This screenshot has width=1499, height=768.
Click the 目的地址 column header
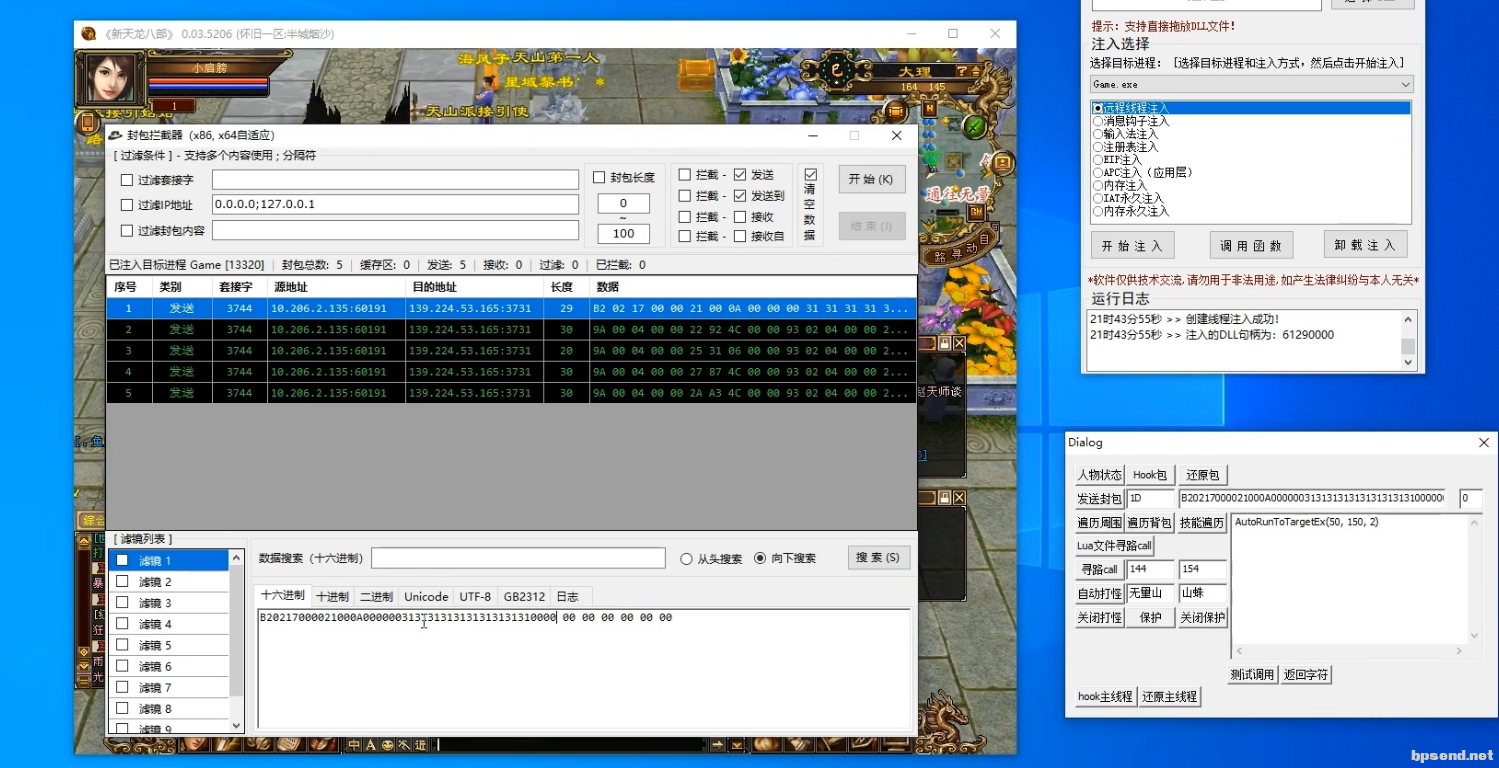[x=474, y=287]
